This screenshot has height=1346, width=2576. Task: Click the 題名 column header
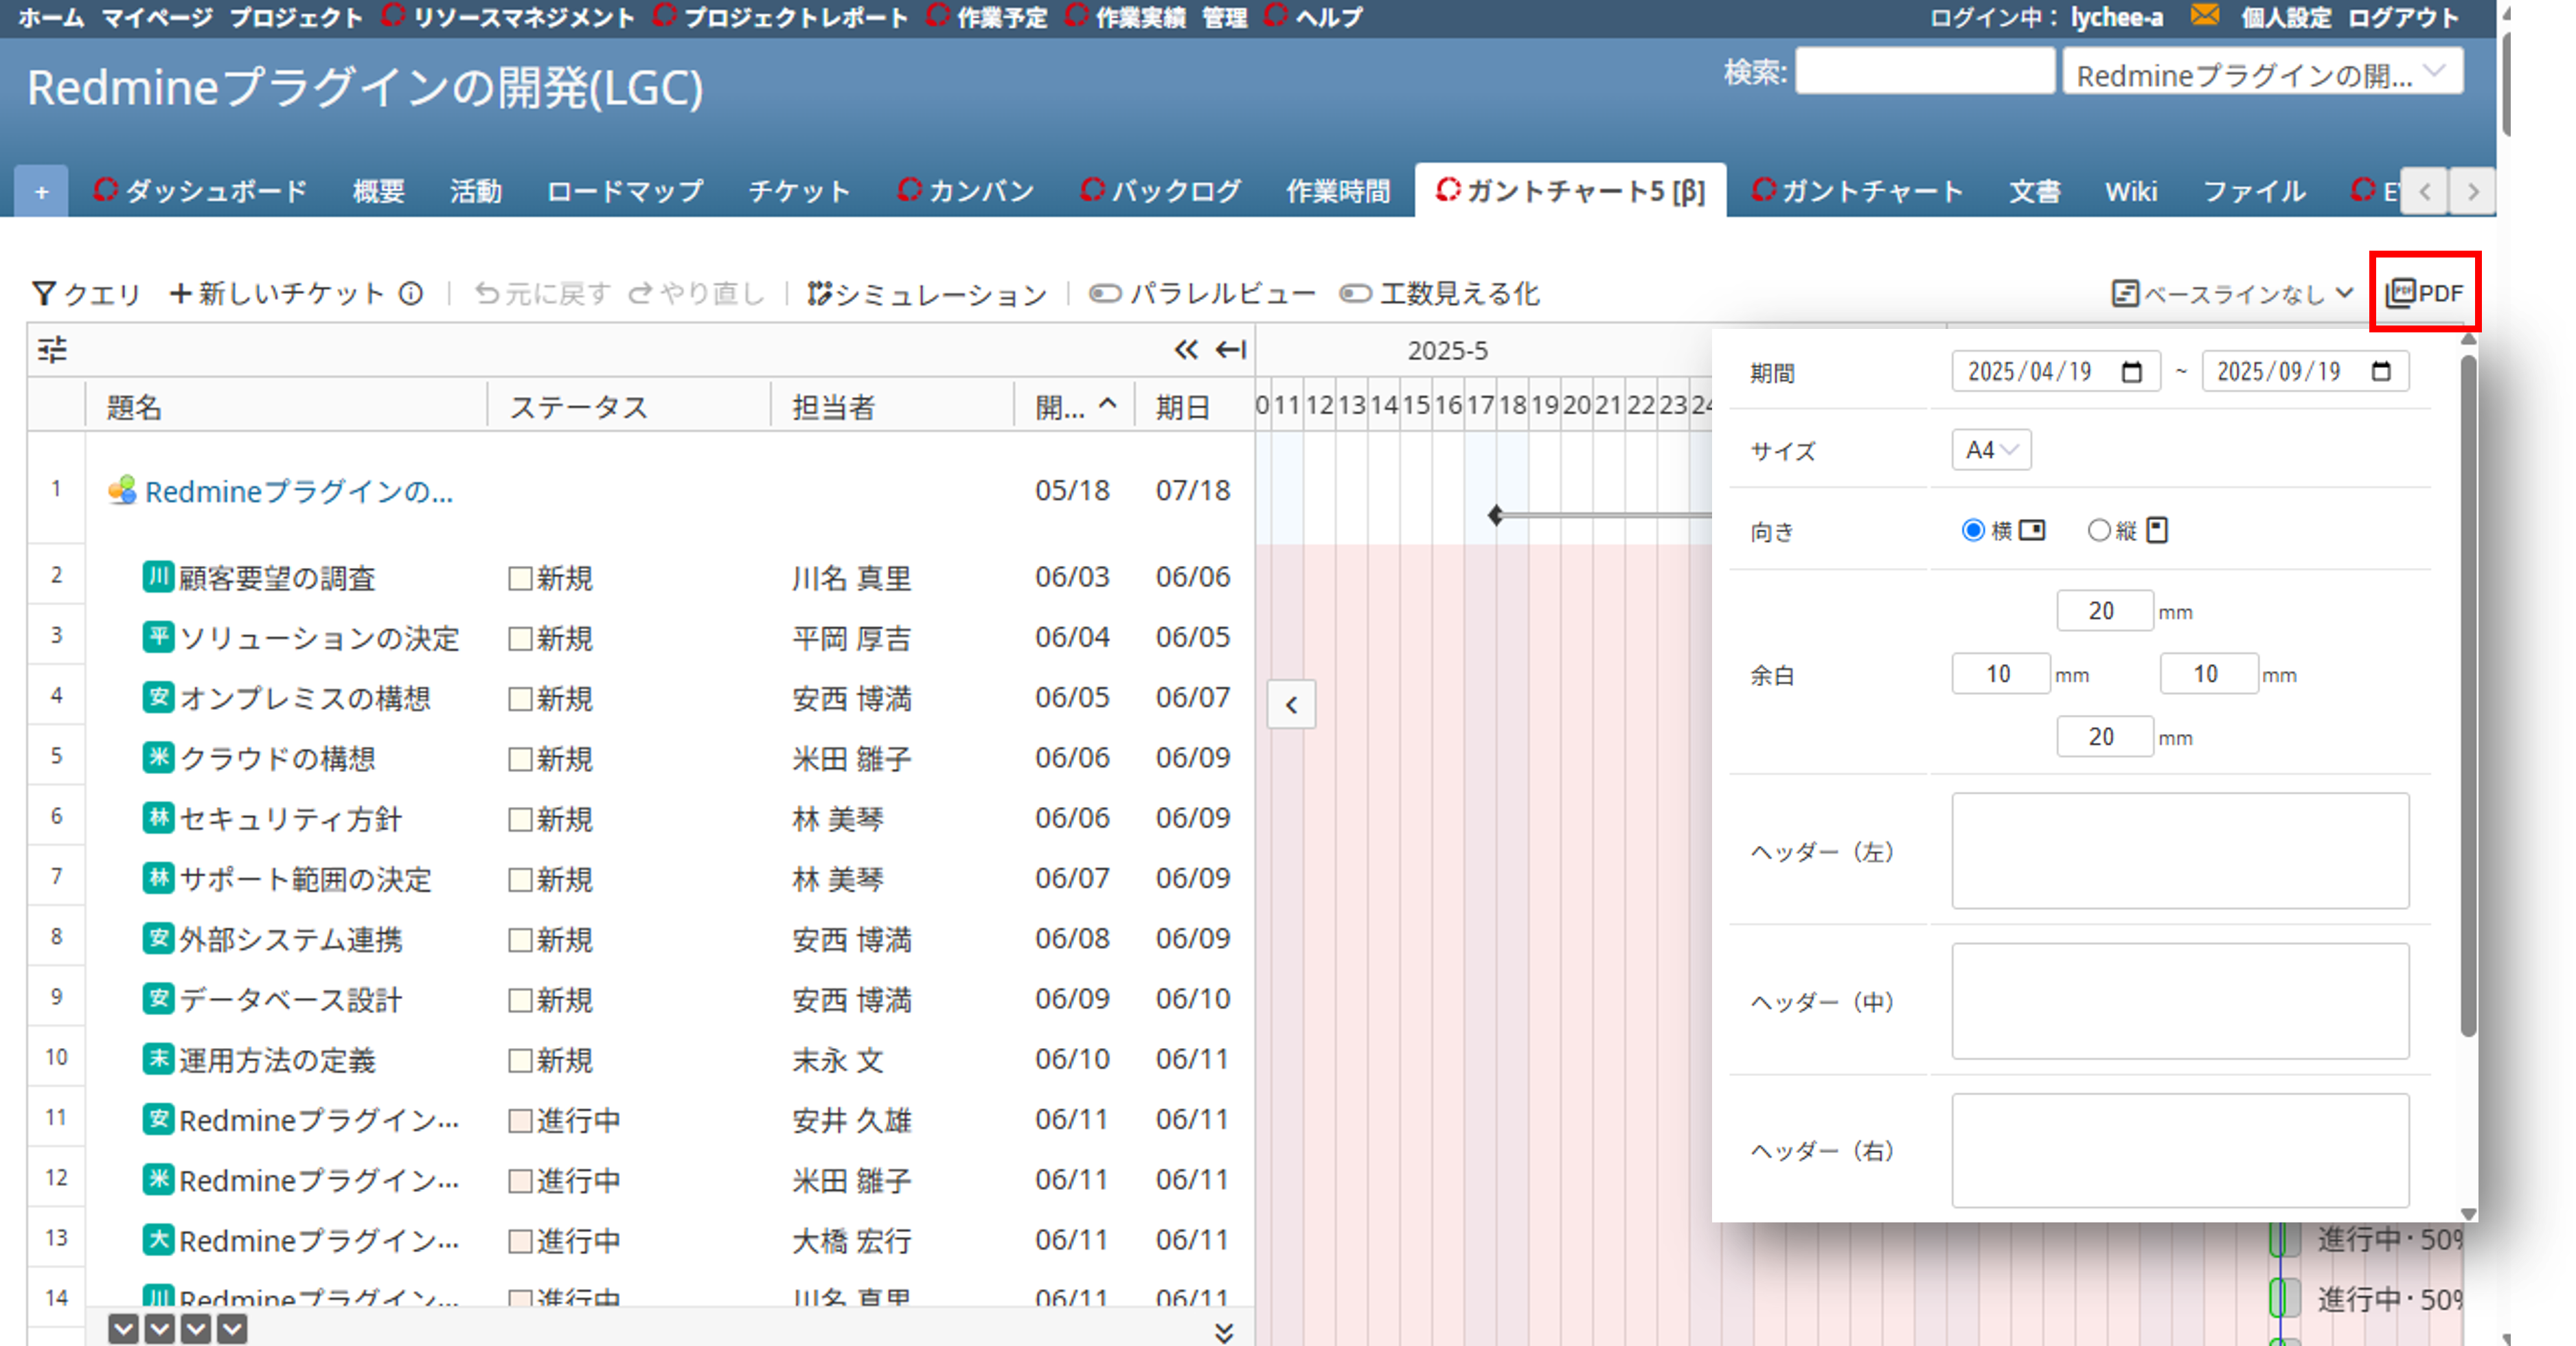[134, 406]
